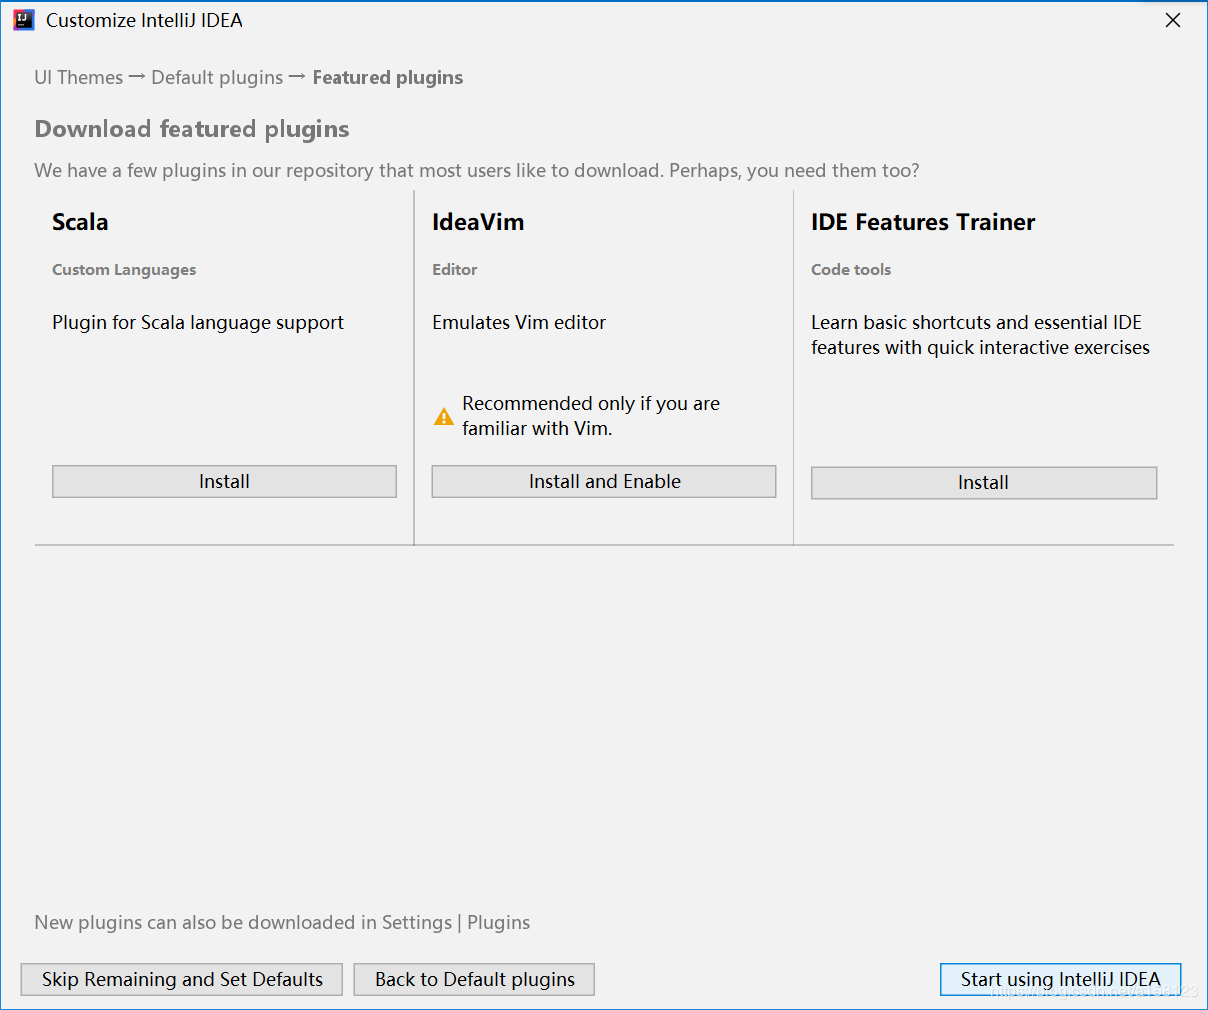Screen dimensions: 1208x1010
Task: Click the Download featured plugins heading
Action: 192,129
